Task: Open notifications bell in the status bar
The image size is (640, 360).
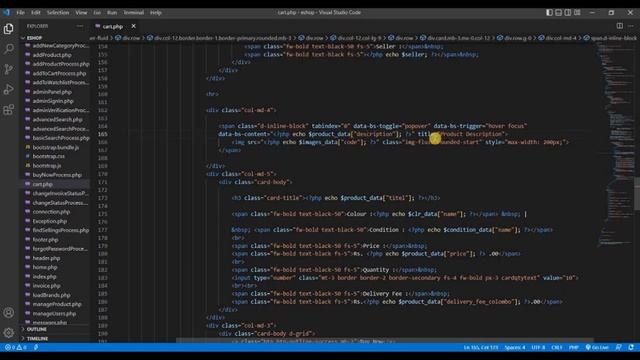Action: pyautogui.click(x=631, y=348)
